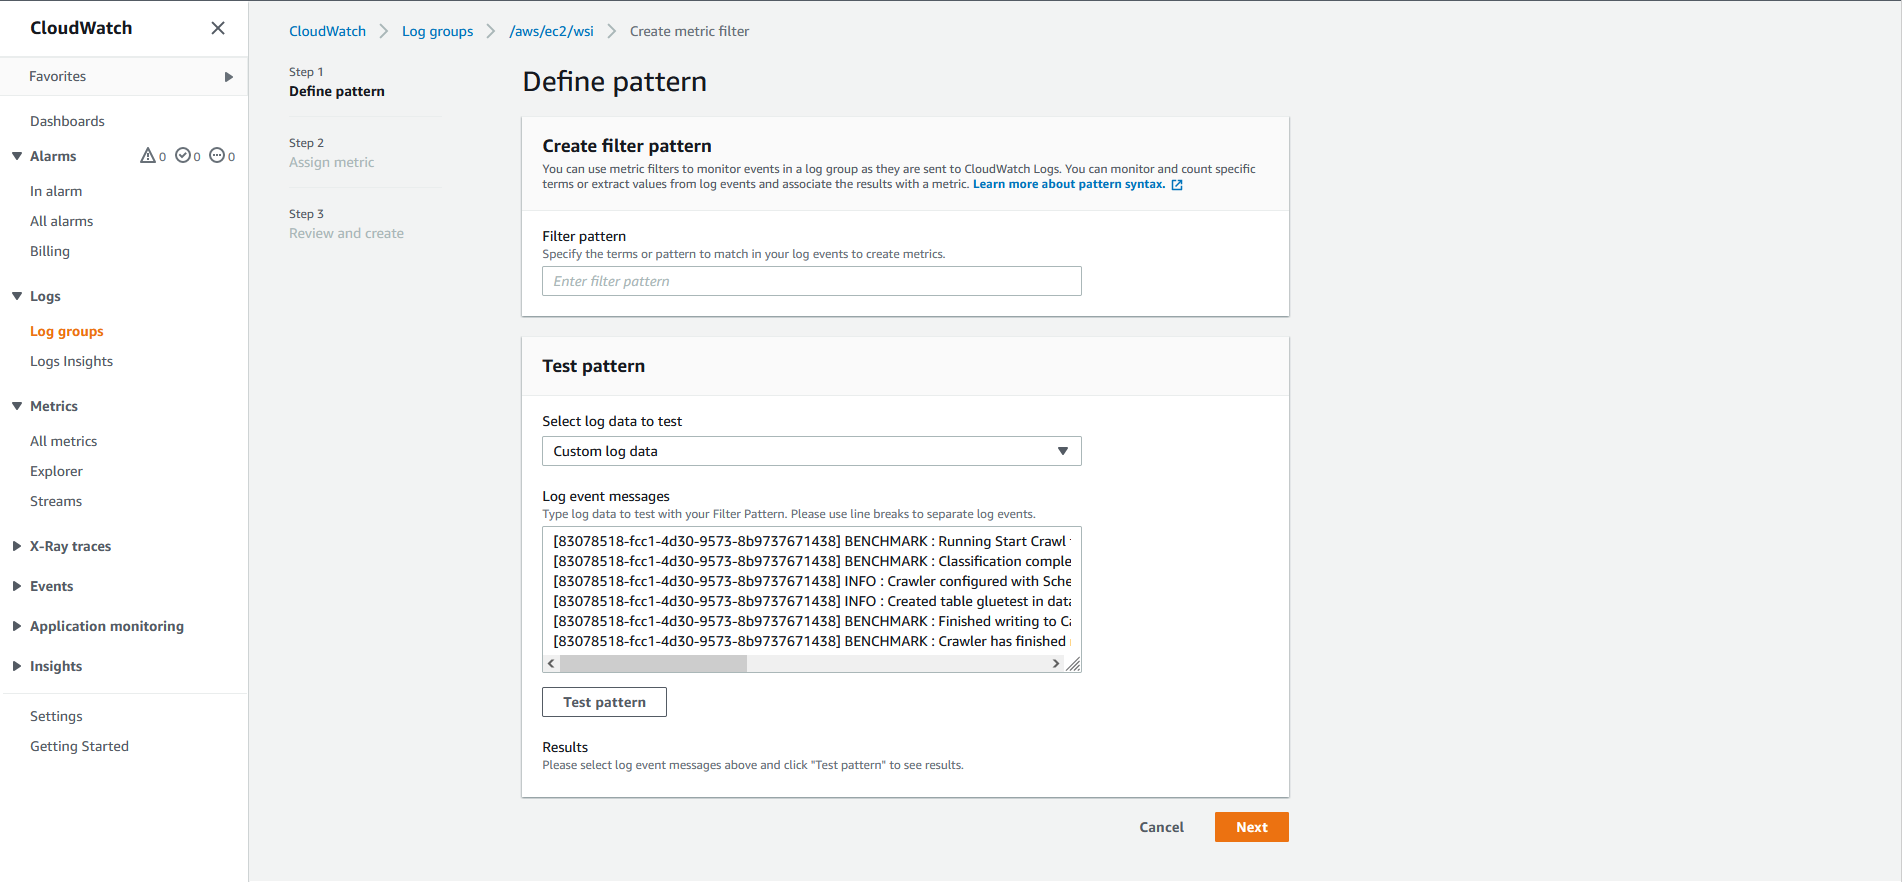Click the textarea resize grip handle
Viewport: 1902px width, 882px height.
tap(1073, 664)
